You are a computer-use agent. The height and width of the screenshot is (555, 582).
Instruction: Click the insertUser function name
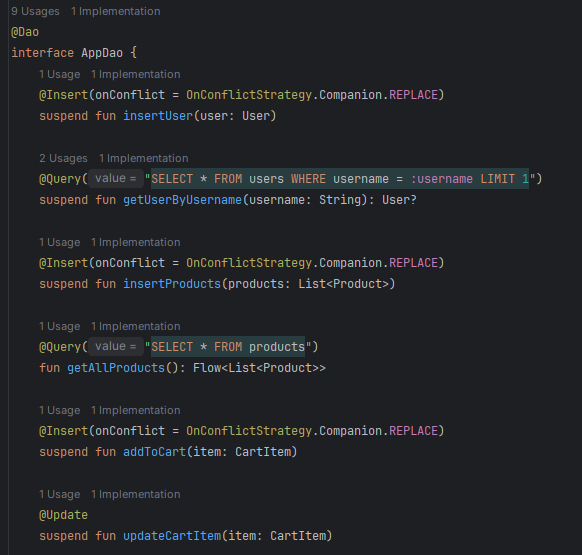pyautogui.click(x=158, y=116)
